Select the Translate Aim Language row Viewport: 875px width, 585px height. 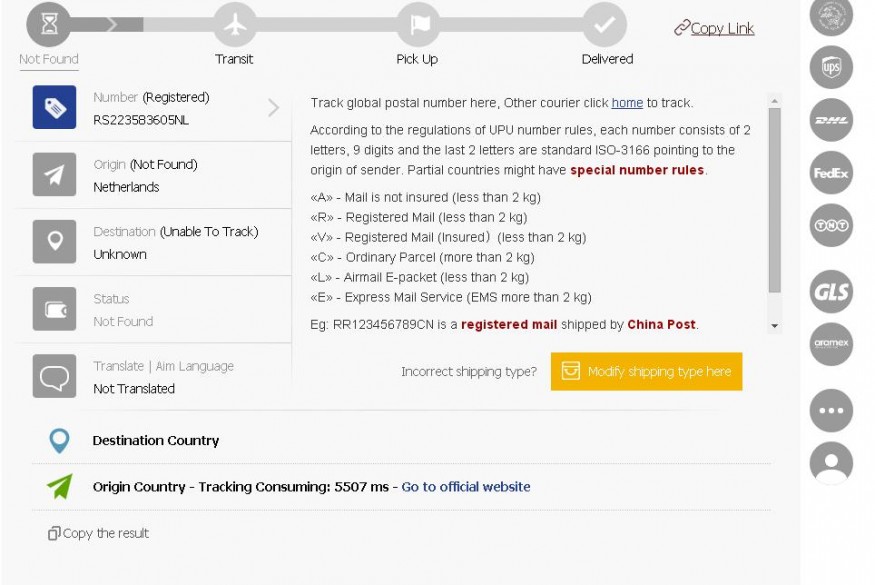(154, 377)
